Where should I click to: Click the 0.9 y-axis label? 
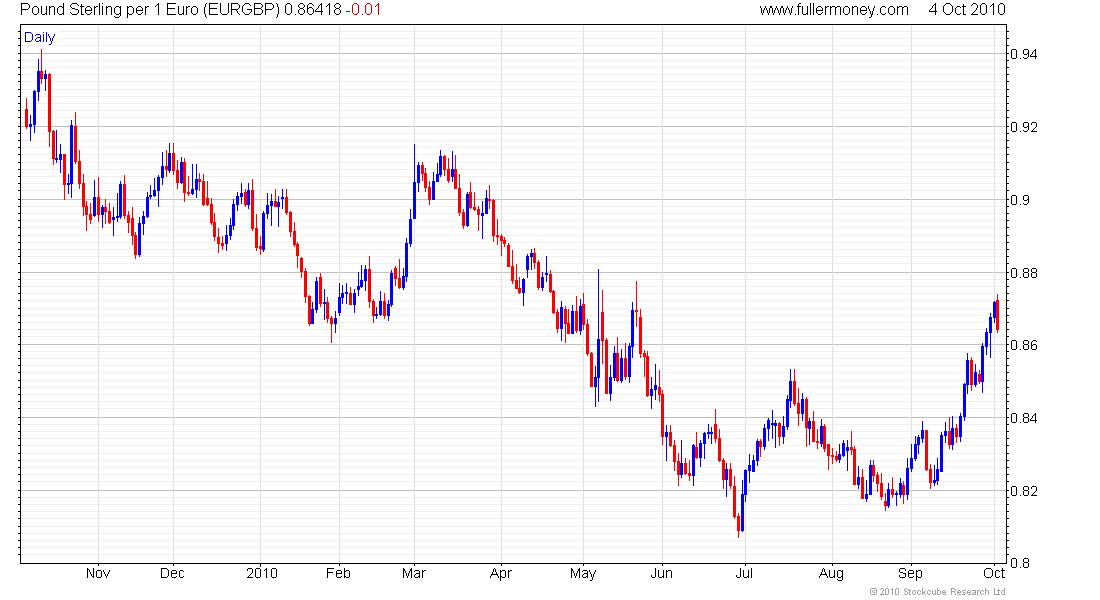coord(1020,200)
